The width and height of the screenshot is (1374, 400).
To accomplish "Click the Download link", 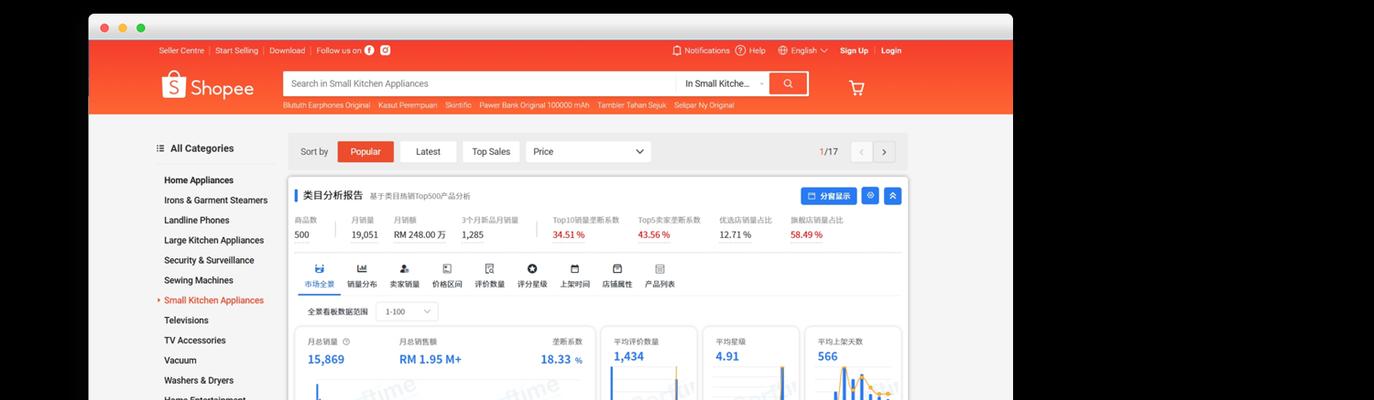I will (287, 50).
